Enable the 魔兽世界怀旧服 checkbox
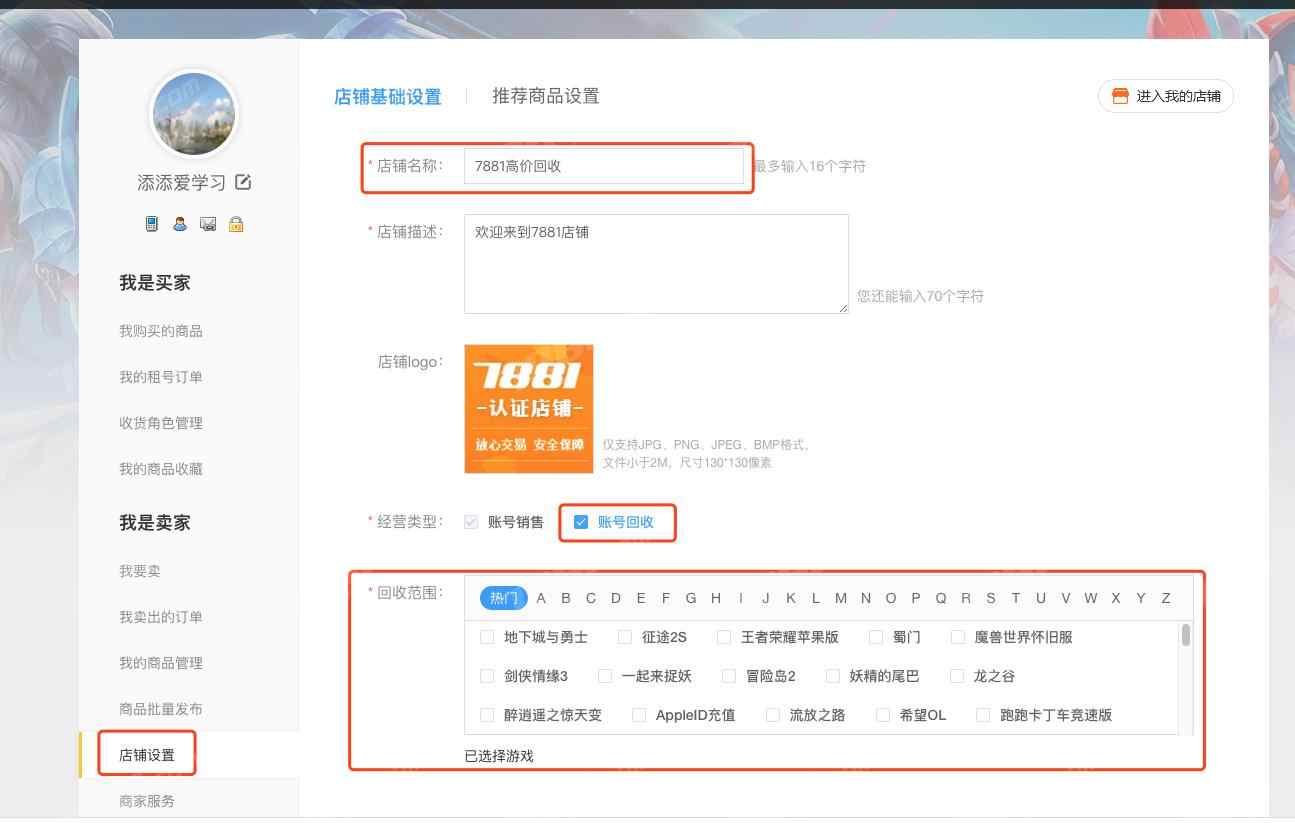The height and width of the screenshot is (823, 1295). pos(957,637)
